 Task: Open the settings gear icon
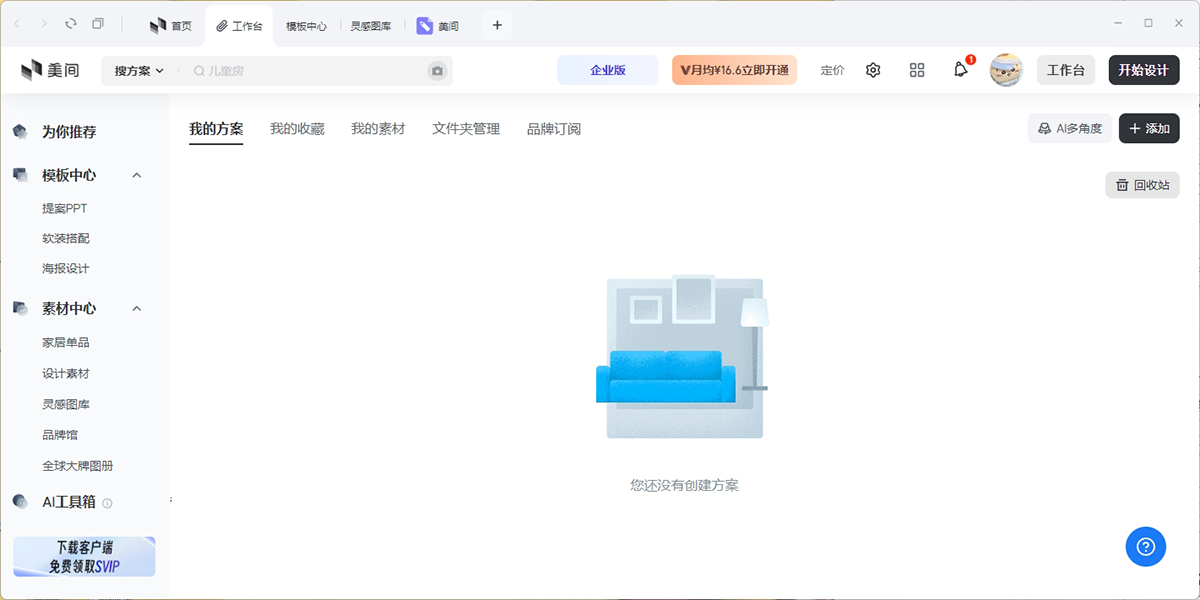click(x=873, y=70)
